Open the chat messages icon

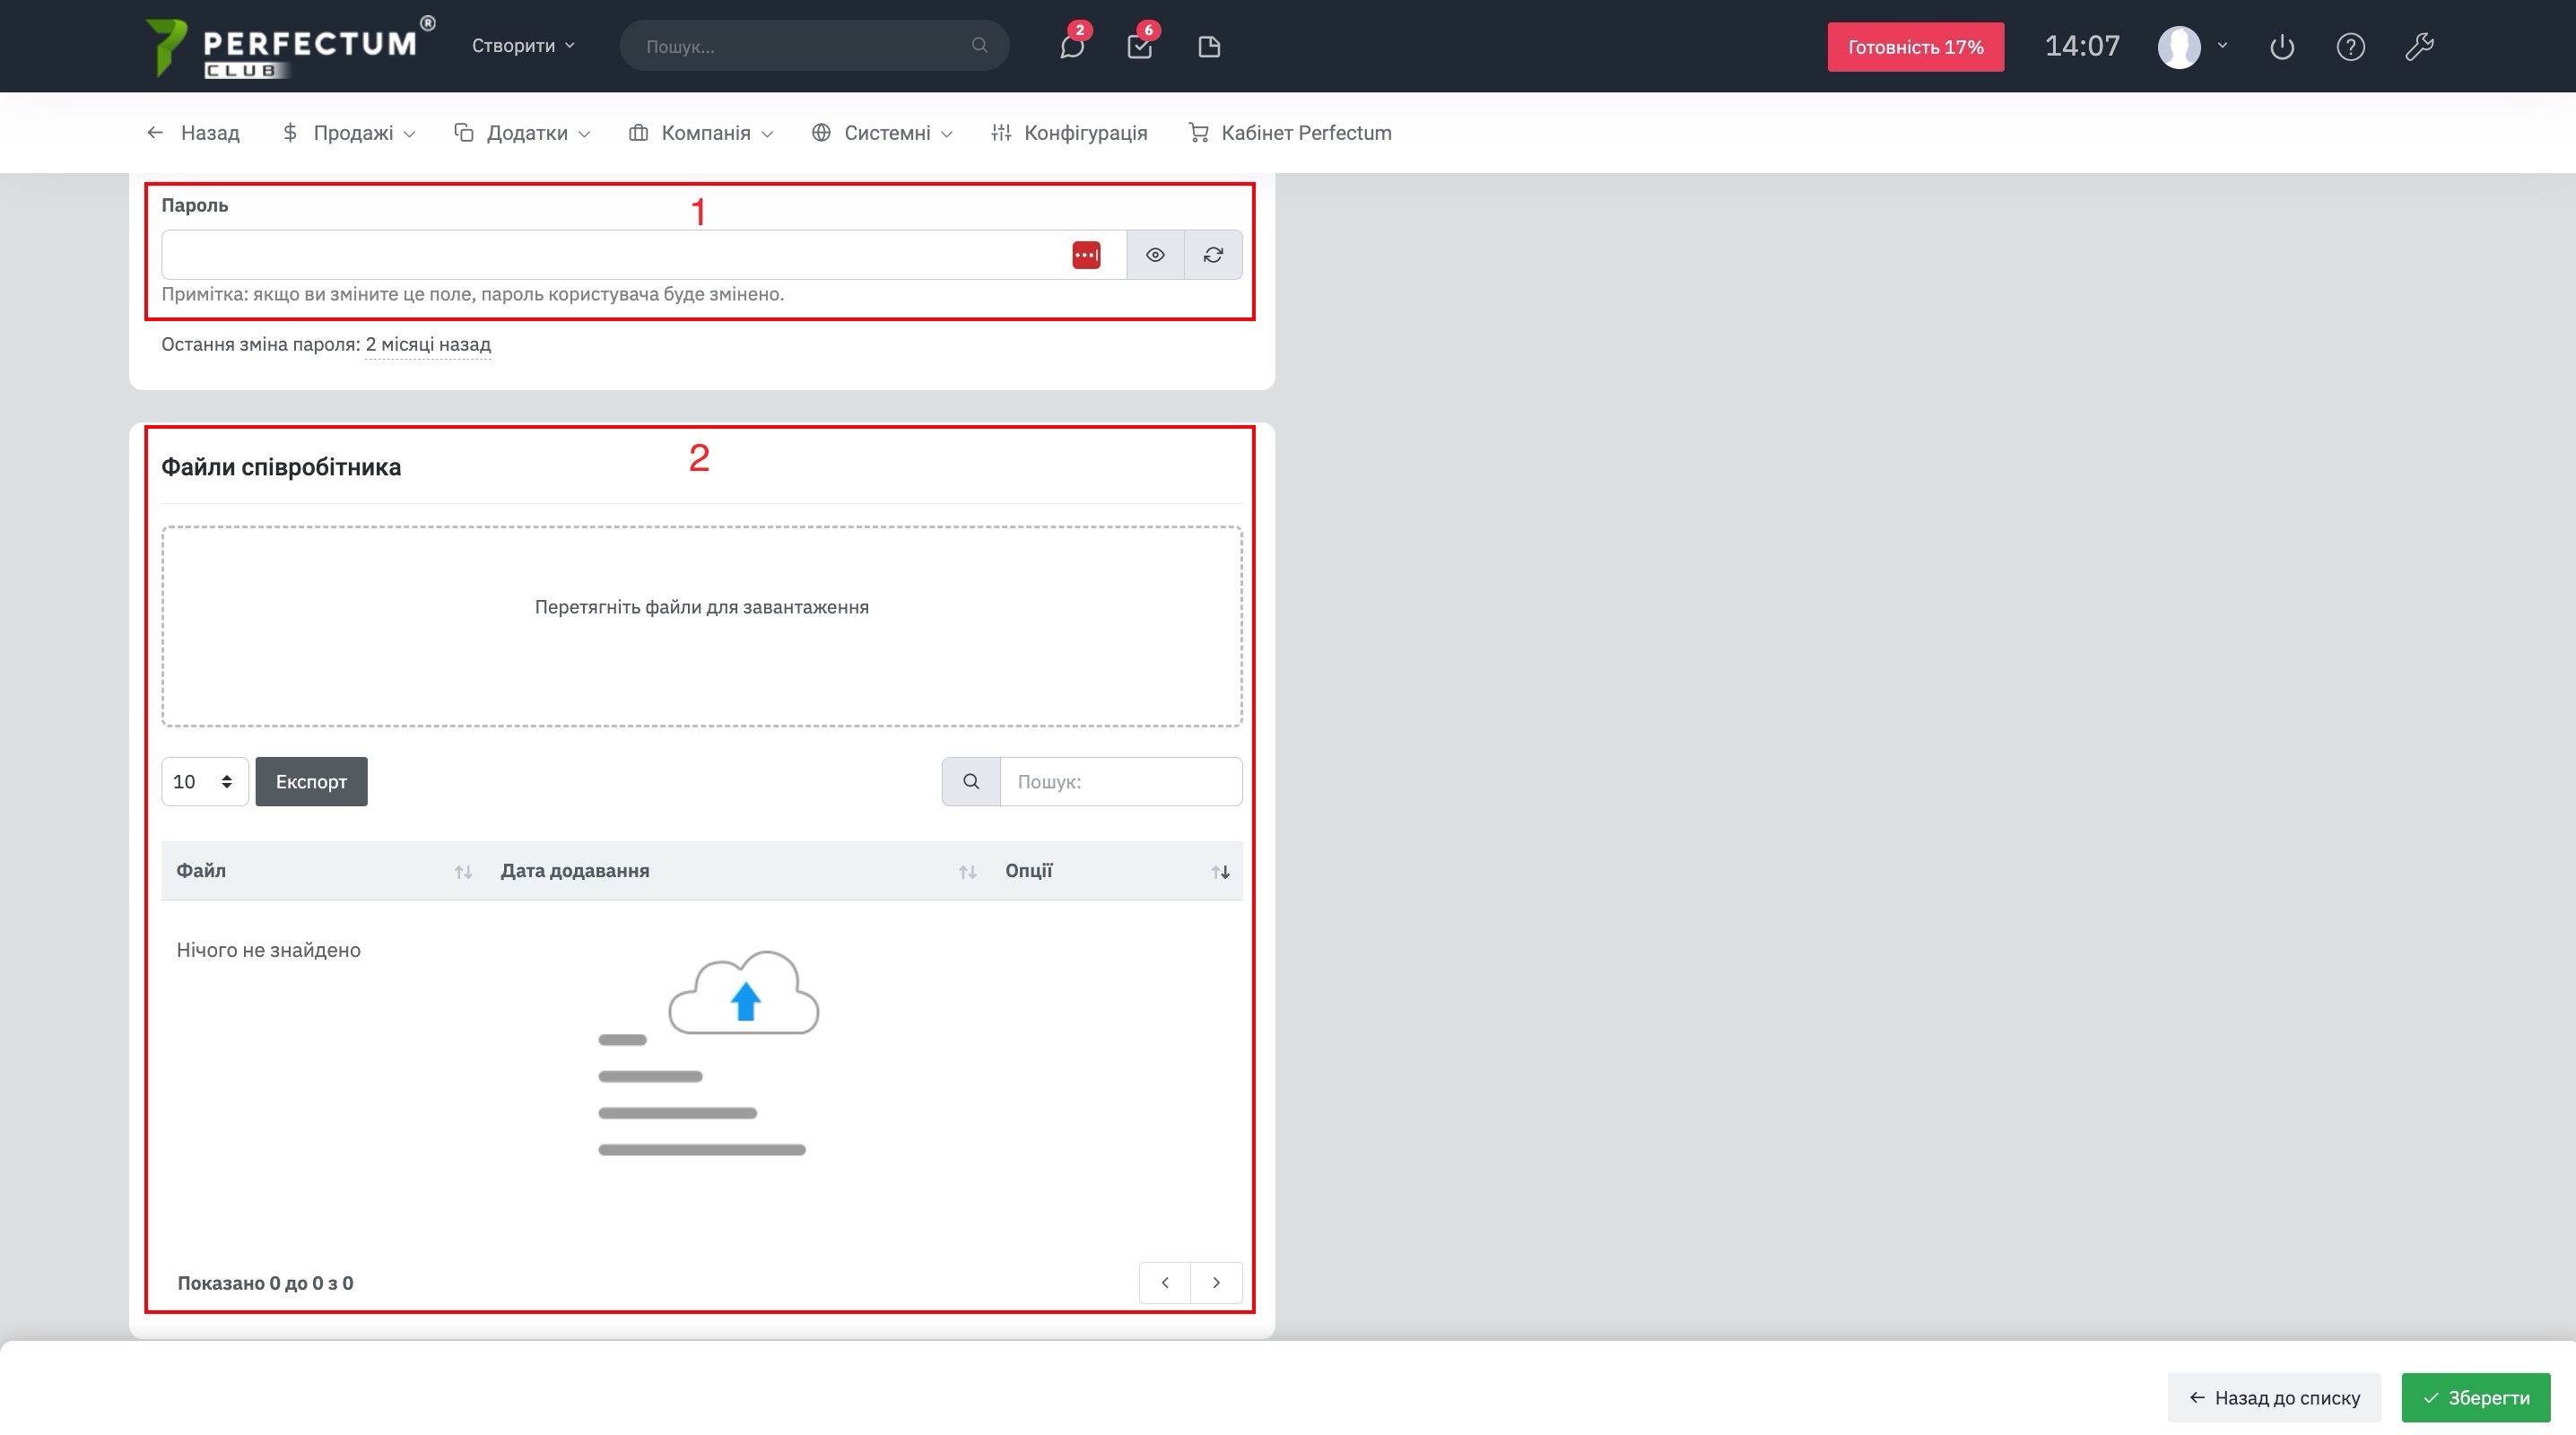point(1071,47)
